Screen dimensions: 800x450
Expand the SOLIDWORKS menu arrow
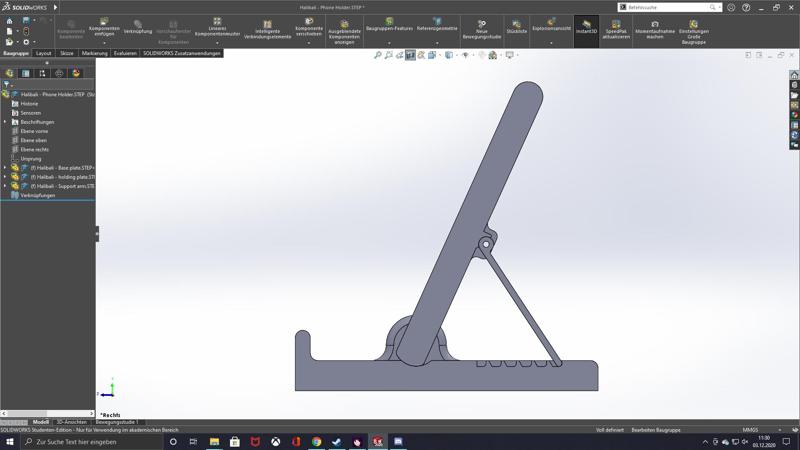[x=56, y=7]
